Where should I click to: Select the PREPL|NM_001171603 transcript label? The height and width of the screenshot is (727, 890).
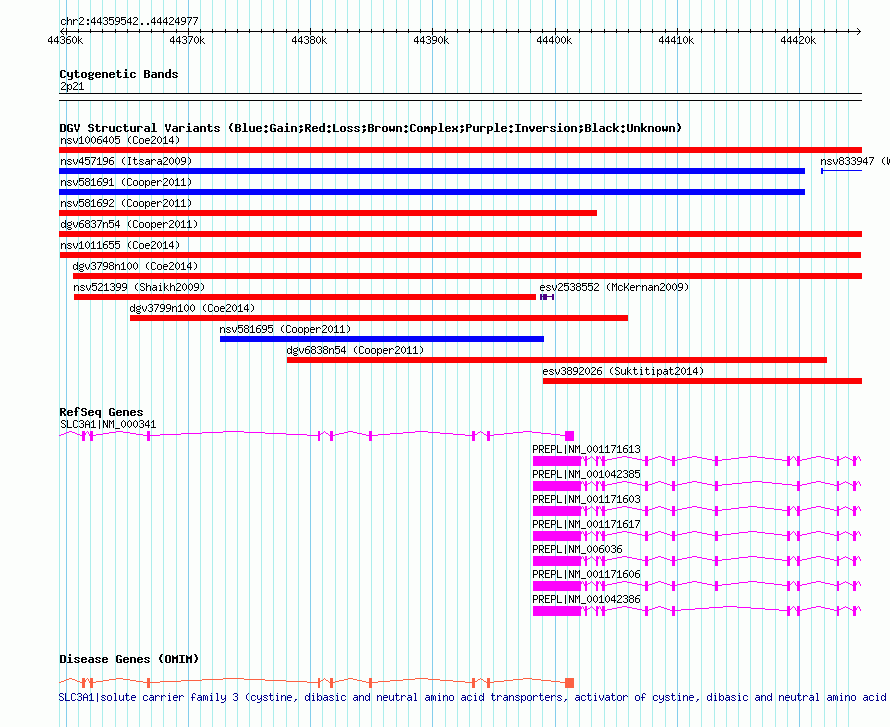(586, 499)
